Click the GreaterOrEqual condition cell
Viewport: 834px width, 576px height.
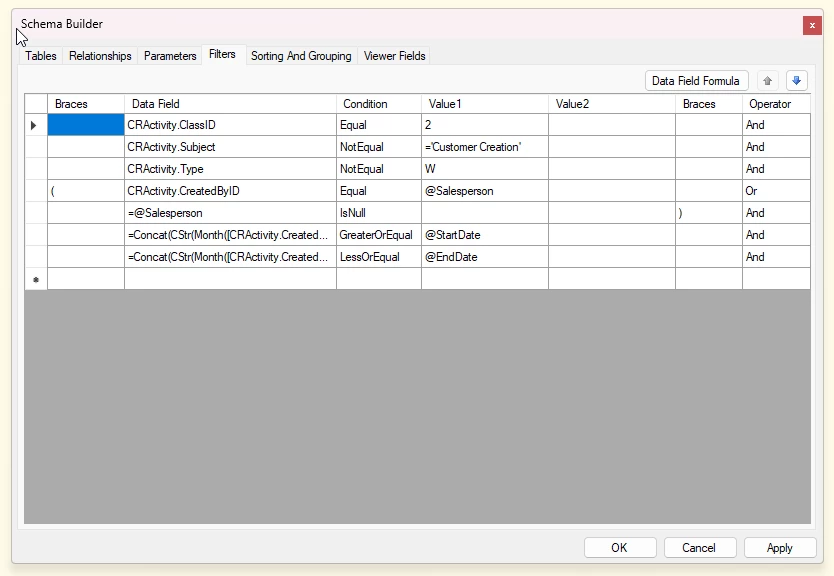click(x=379, y=235)
